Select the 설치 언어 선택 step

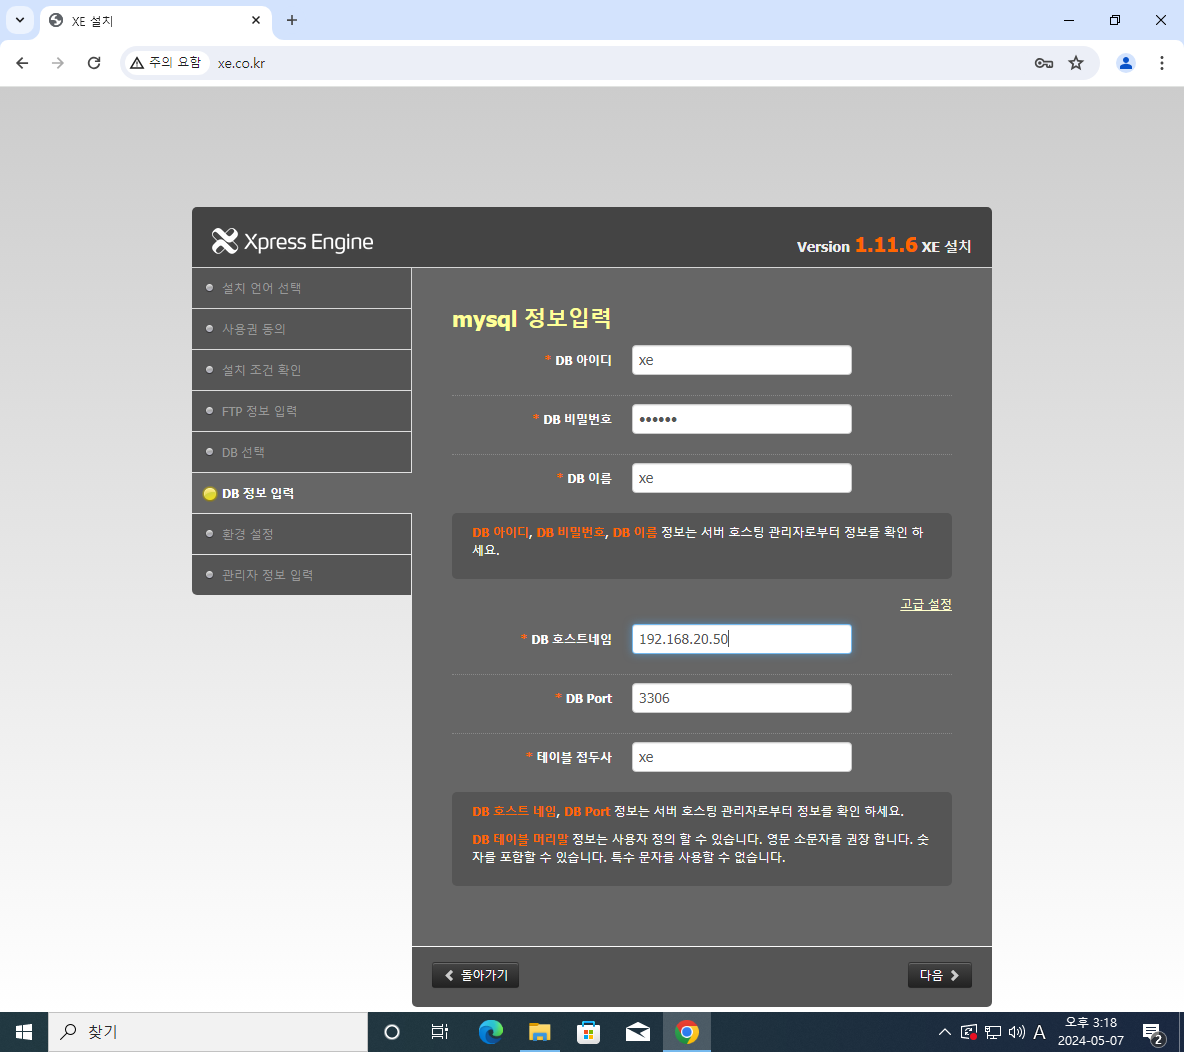[302, 288]
